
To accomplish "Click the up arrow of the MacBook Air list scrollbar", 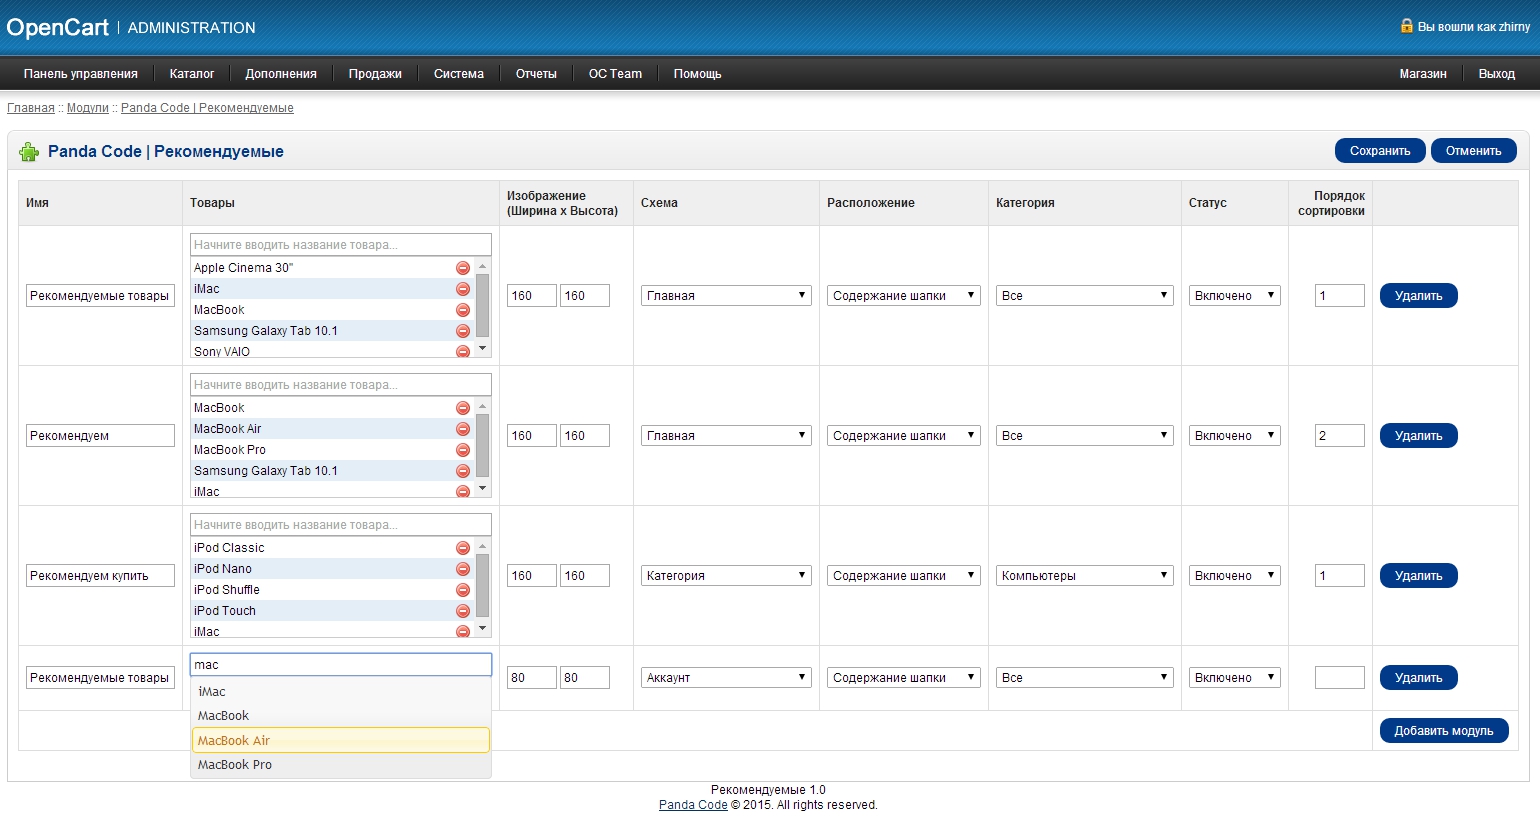I will 483,406.
